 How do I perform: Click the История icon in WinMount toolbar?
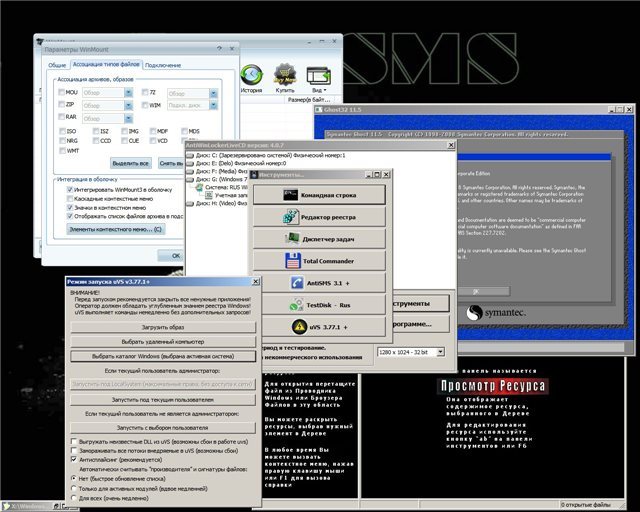[x=251, y=78]
